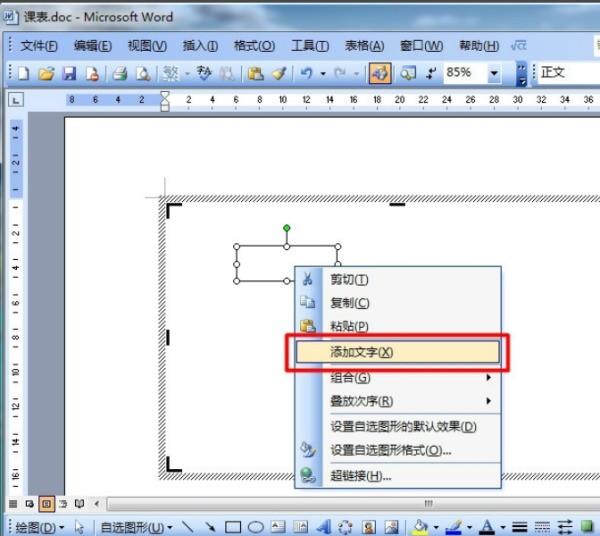The image size is (600, 536).
Task: Click the permission document icon
Action: [93, 73]
